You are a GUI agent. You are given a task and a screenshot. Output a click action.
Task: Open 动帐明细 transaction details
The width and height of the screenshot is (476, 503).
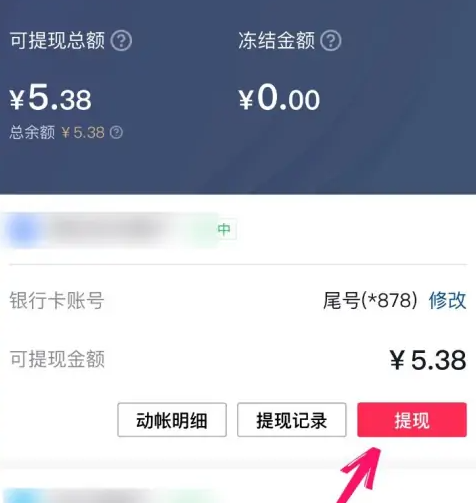172,420
